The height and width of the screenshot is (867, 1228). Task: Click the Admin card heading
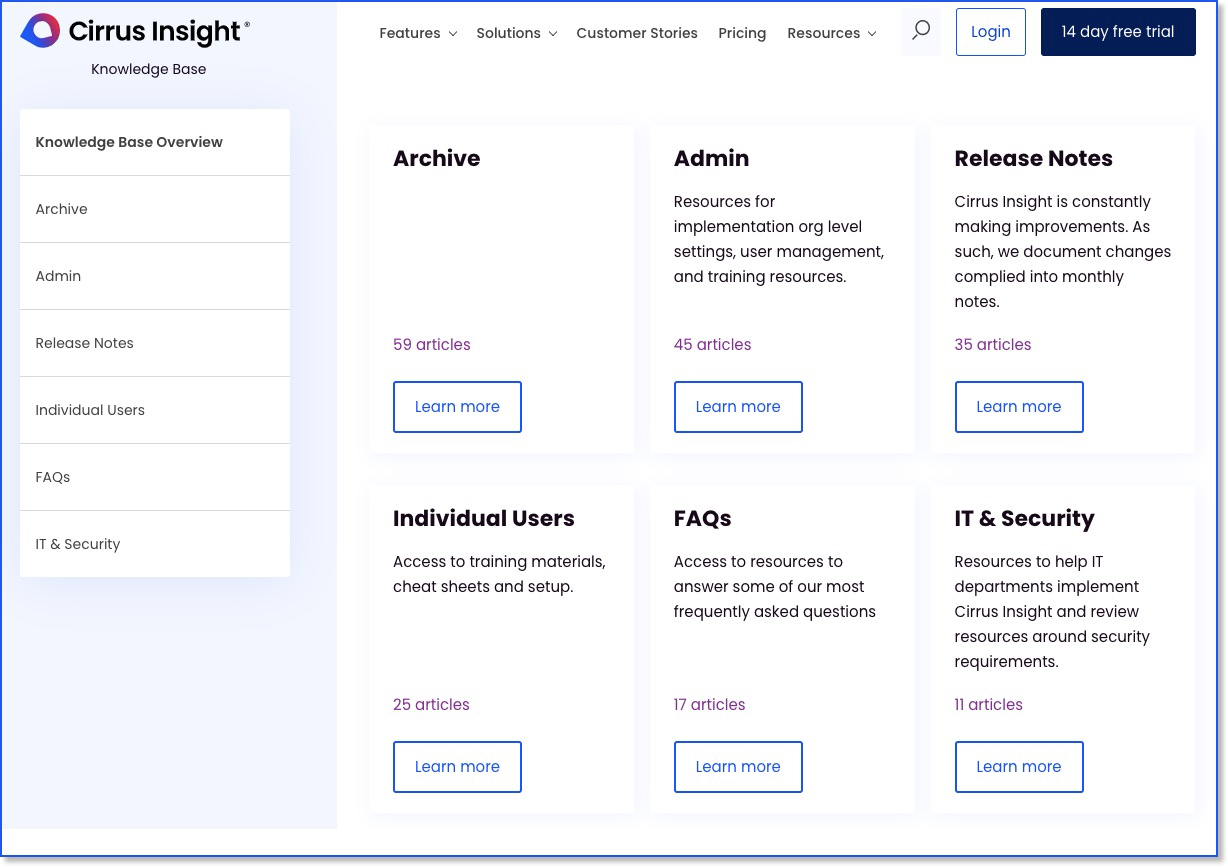tap(711, 158)
